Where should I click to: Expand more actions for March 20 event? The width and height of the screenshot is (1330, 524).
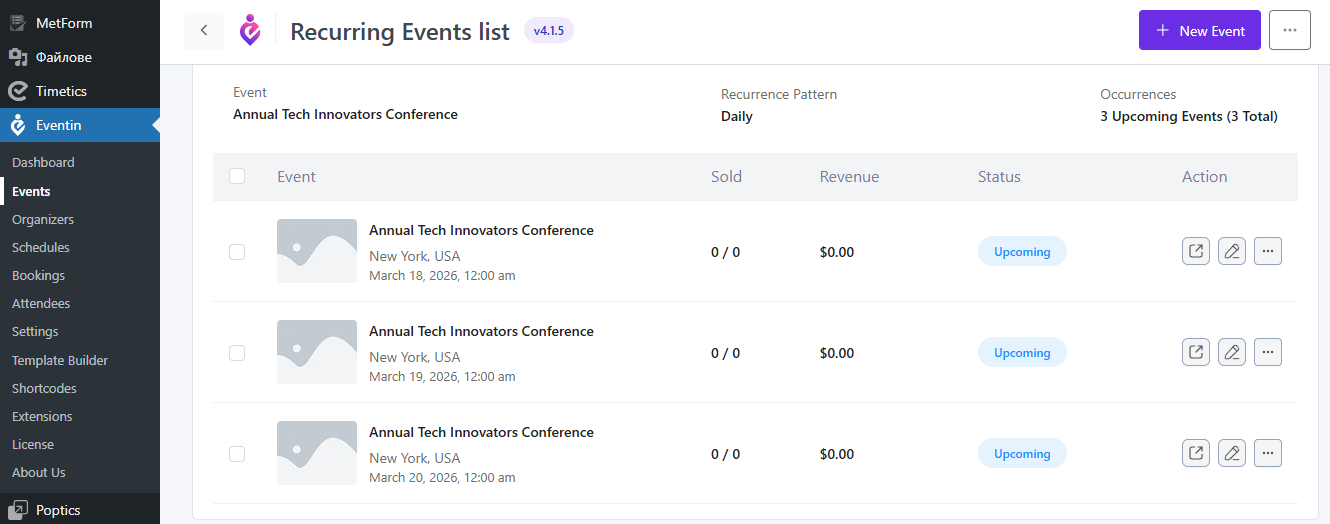[x=1267, y=453]
